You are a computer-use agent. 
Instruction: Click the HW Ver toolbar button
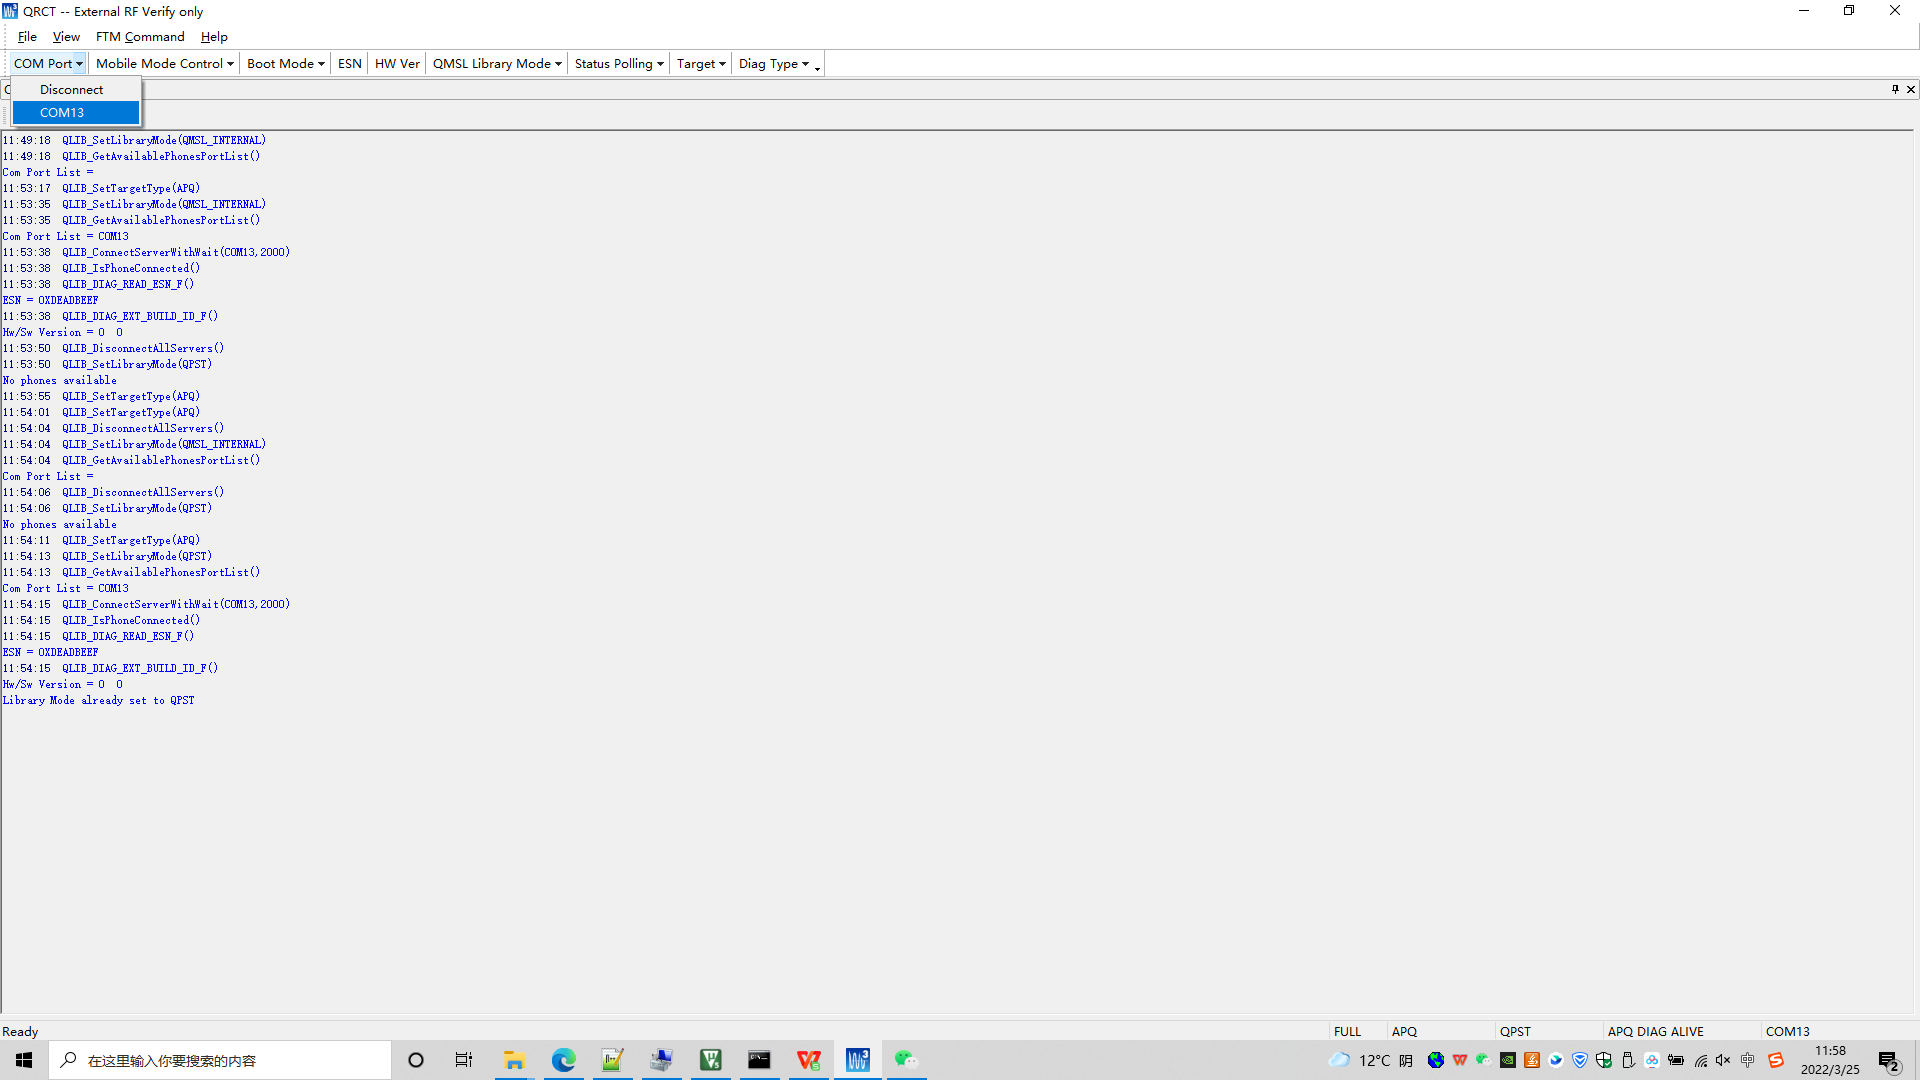point(397,64)
